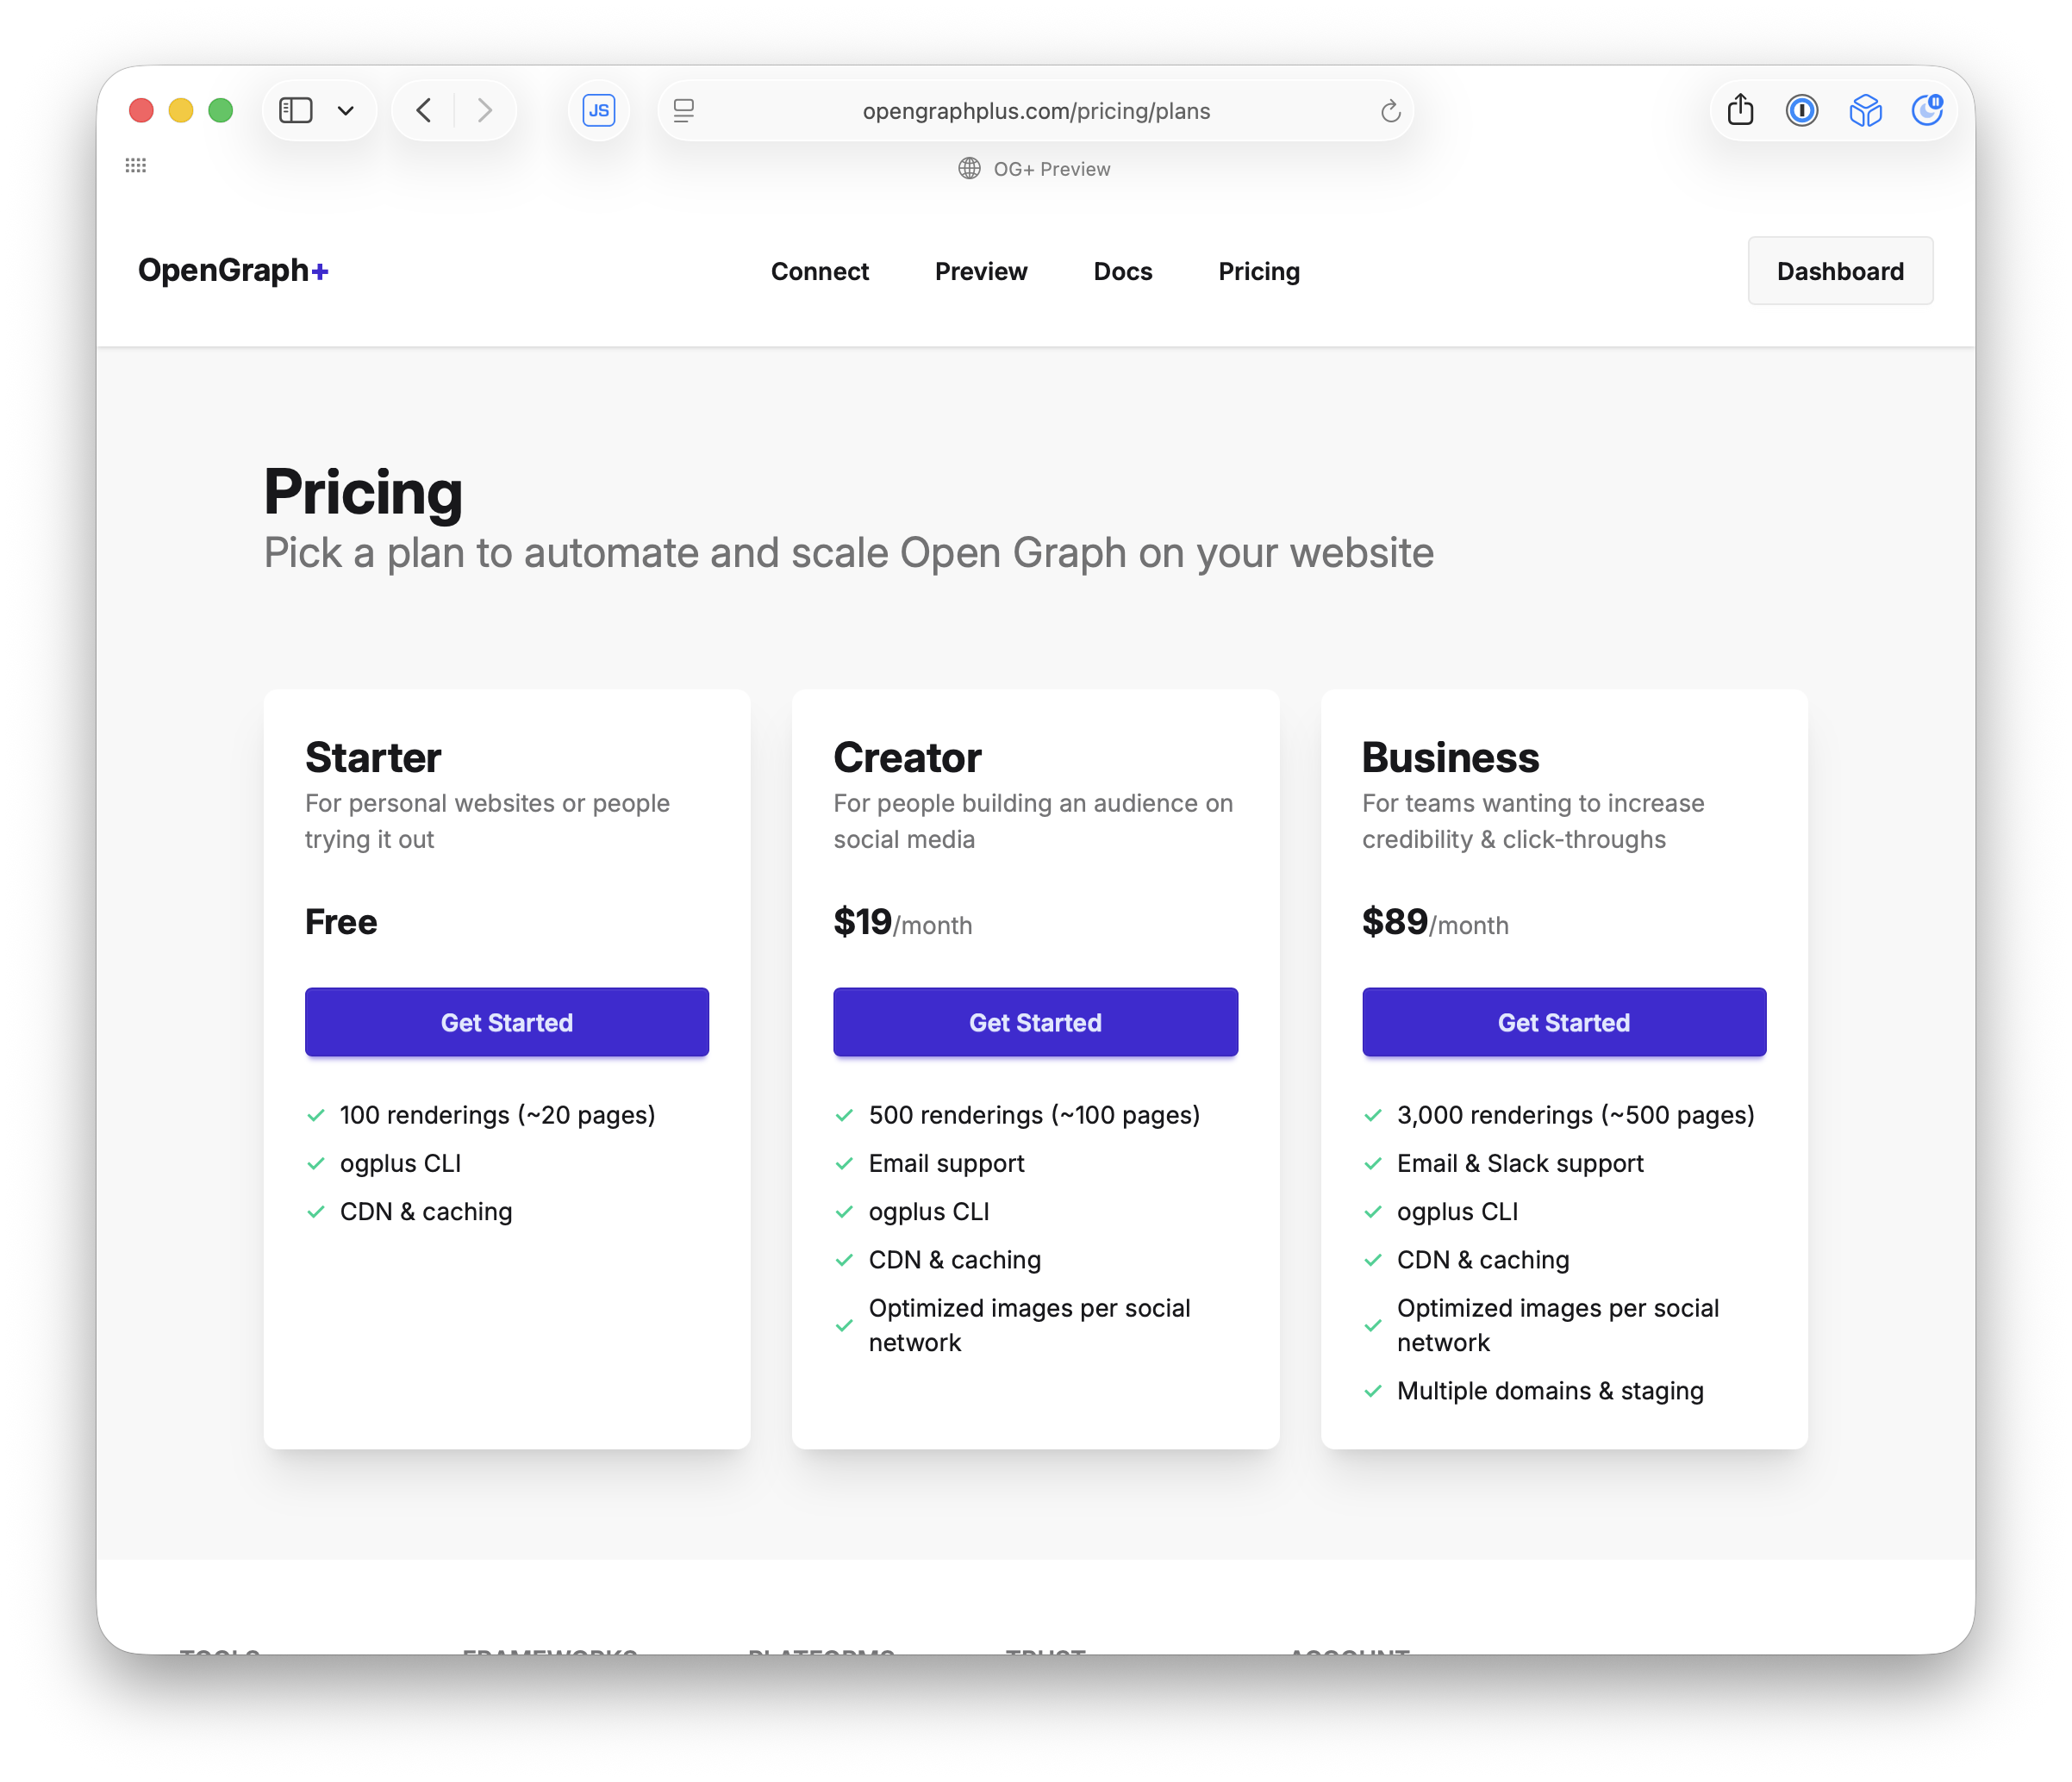2072x1782 pixels.
Task: Click the forward navigation arrow
Action: (x=485, y=110)
